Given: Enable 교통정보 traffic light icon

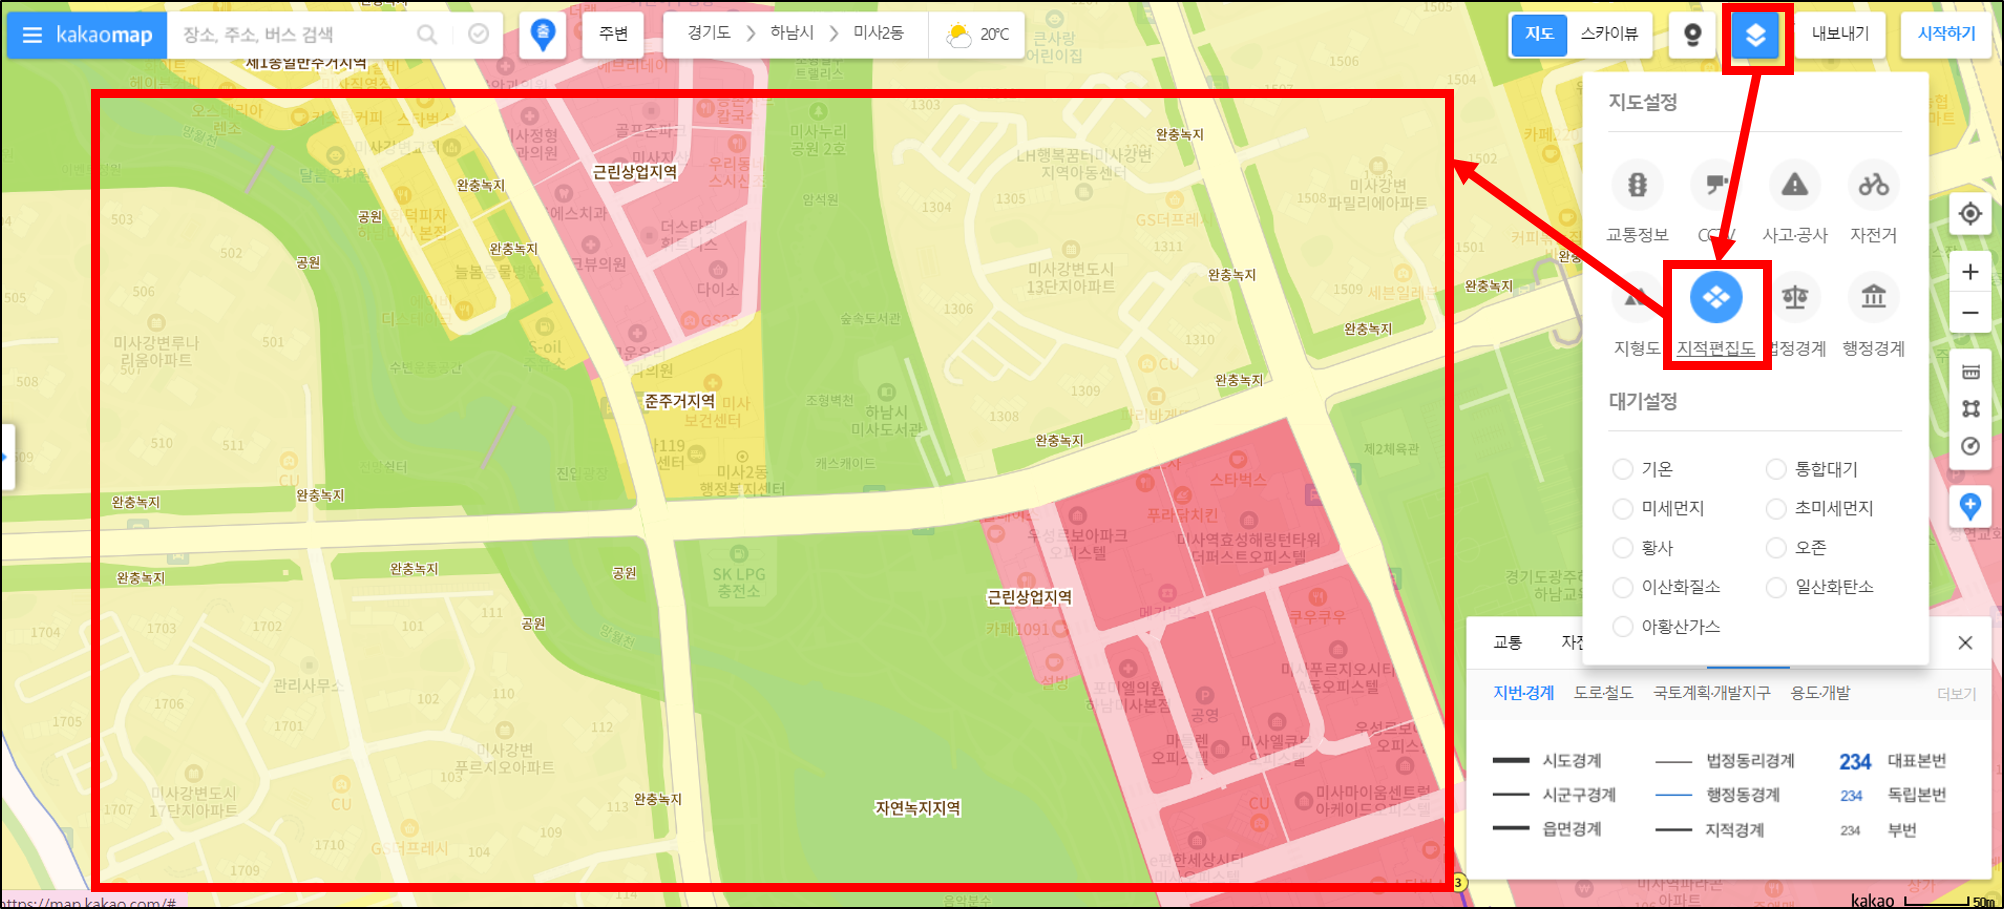Looking at the screenshot, I should point(1637,185).
